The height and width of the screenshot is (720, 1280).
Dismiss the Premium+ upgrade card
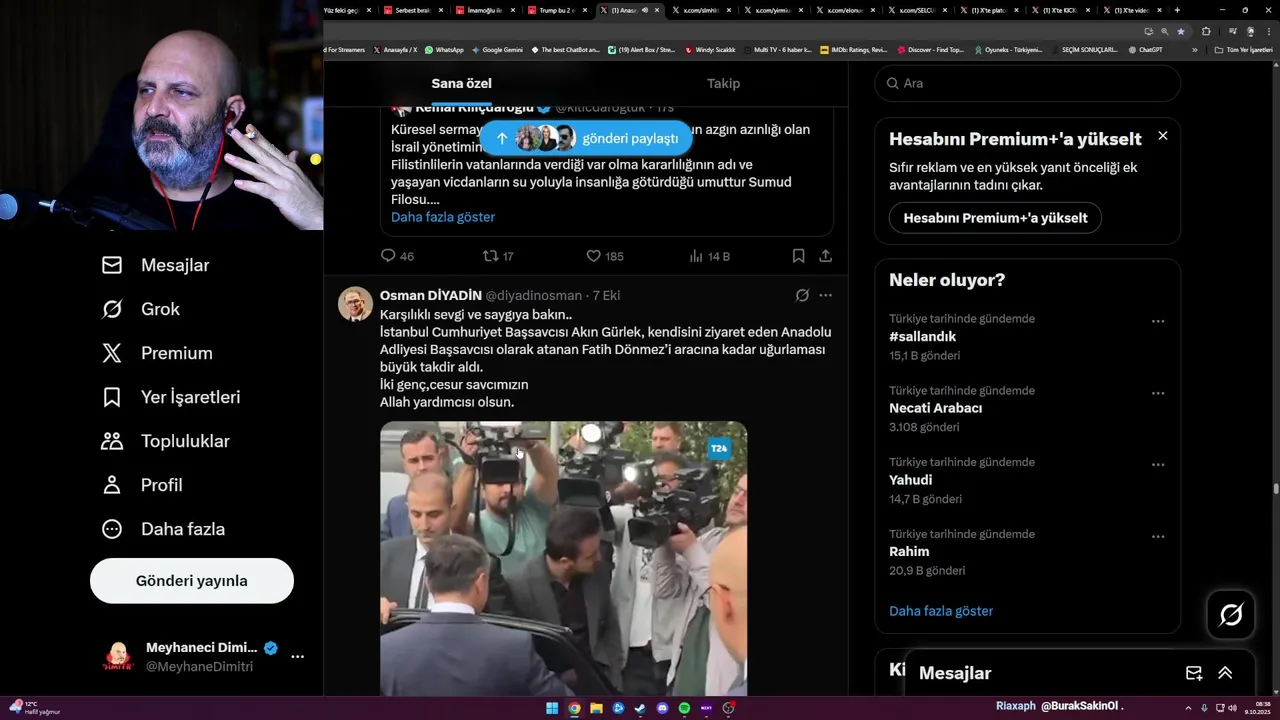coord(1162,135)
